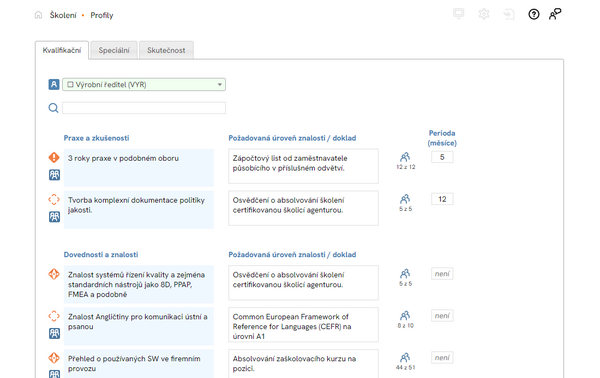Viewport: 600px width, 378px height.
Task: Open the help question mark icon
Action: tap(534, 15)
